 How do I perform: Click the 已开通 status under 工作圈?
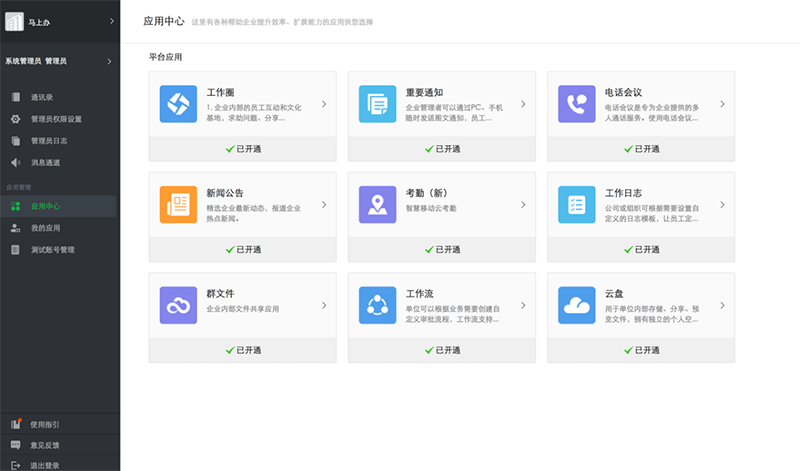click(x=243, y=149)
